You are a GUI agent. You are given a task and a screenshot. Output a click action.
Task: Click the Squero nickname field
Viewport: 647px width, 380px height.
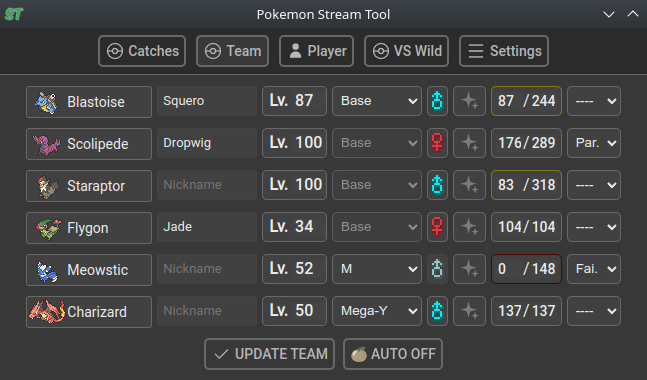click(207, 101)
